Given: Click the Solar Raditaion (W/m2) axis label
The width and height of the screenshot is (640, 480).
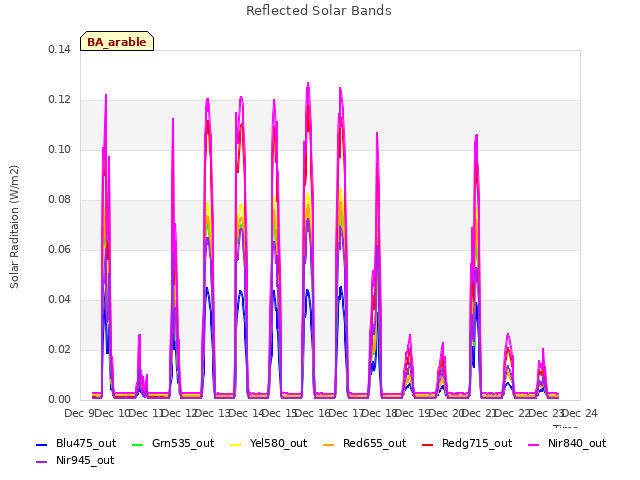Looking at the screenshot, I should click(14, 227).
